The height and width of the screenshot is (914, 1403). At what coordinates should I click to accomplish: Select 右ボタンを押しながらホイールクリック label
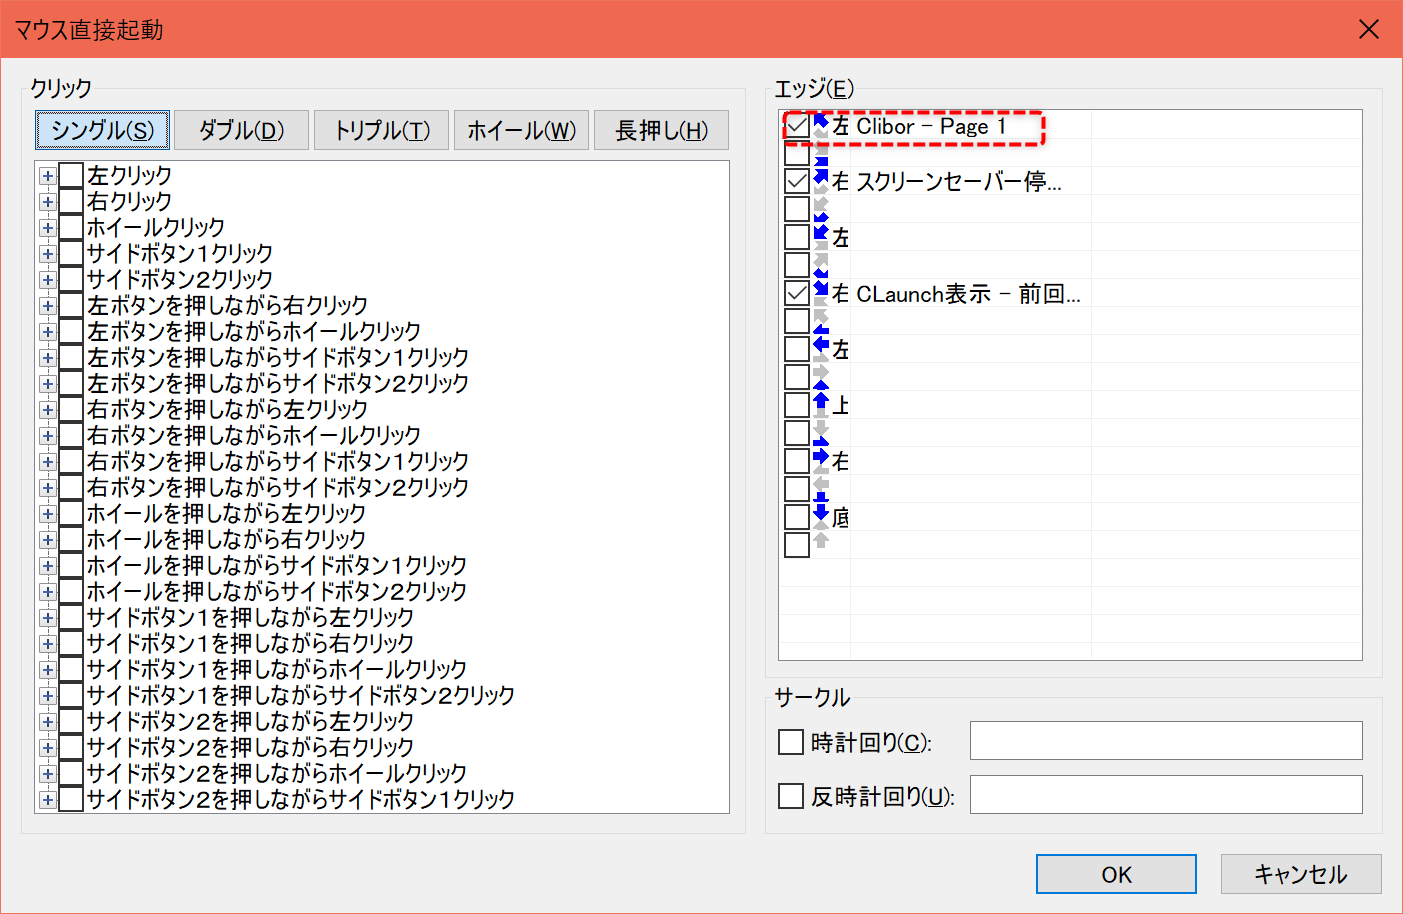click(254, 435)
